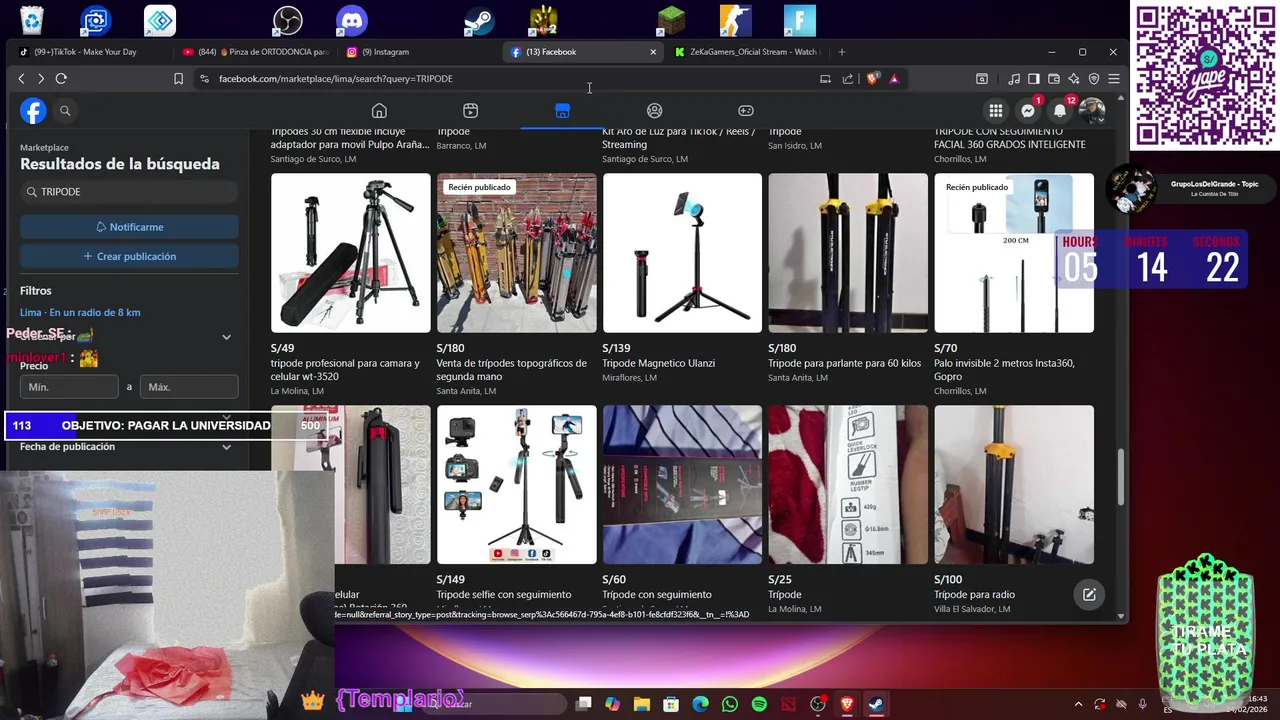Open the Brave browser main menu

(1114, 79)
